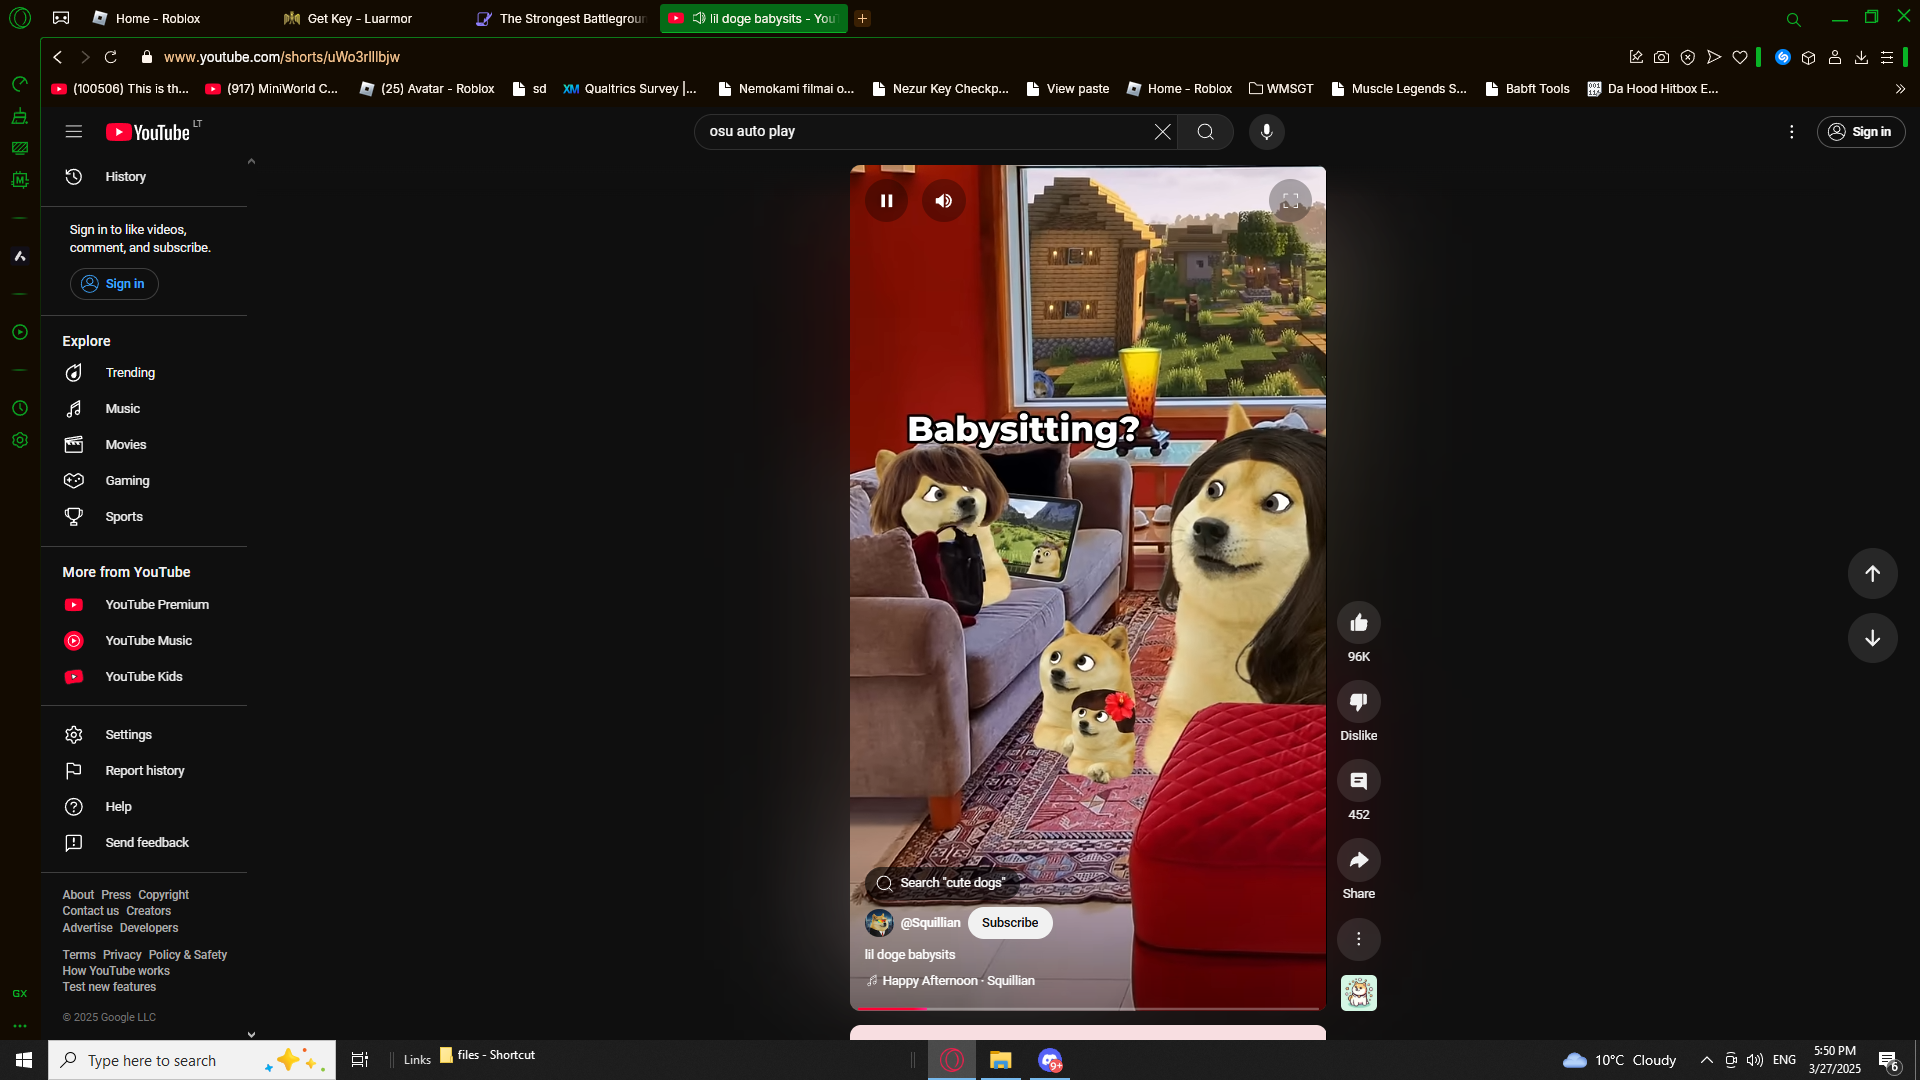Share this Short video
The width and height of the screenshot is (1920, 1080).
point(1358,860)
